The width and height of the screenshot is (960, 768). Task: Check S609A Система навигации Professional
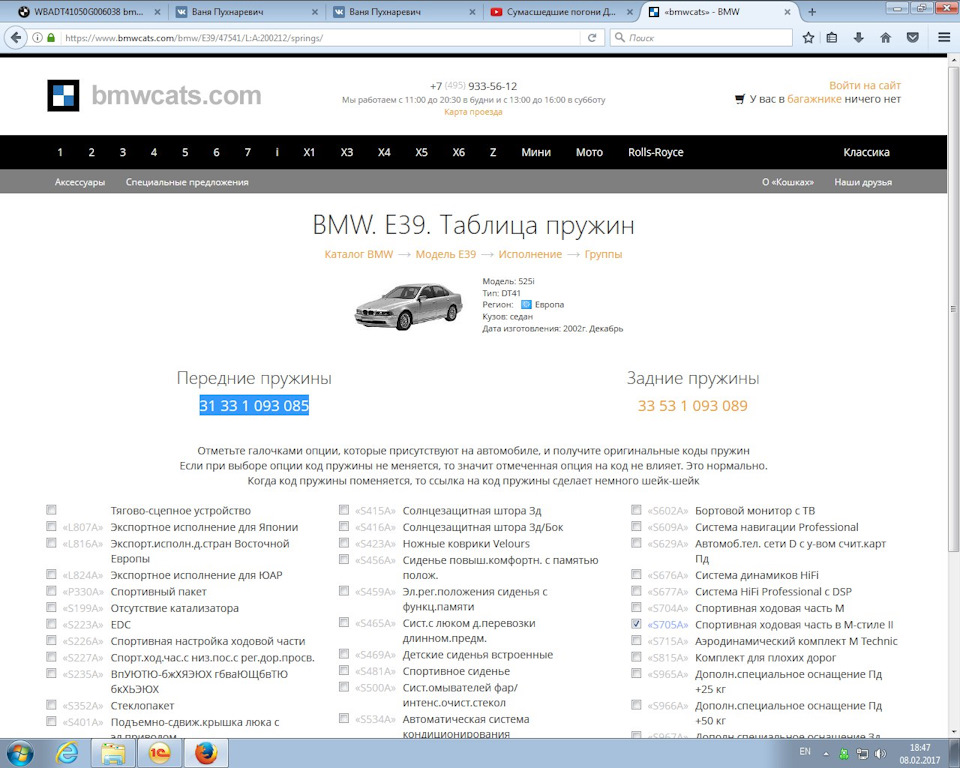[637, 526]
